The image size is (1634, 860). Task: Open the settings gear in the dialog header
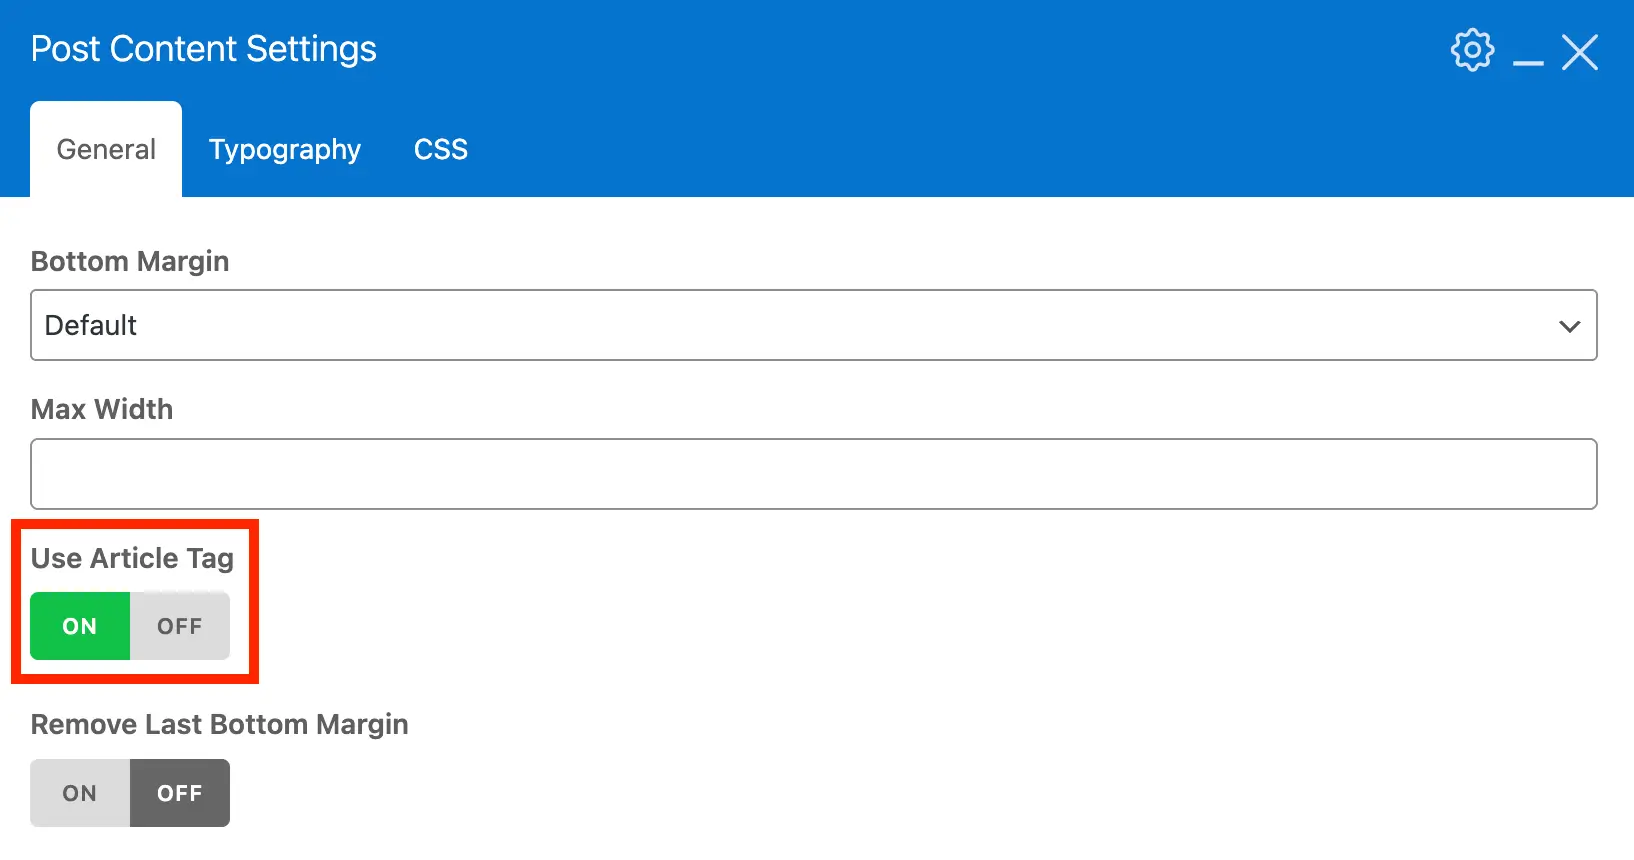[1471, 49]
